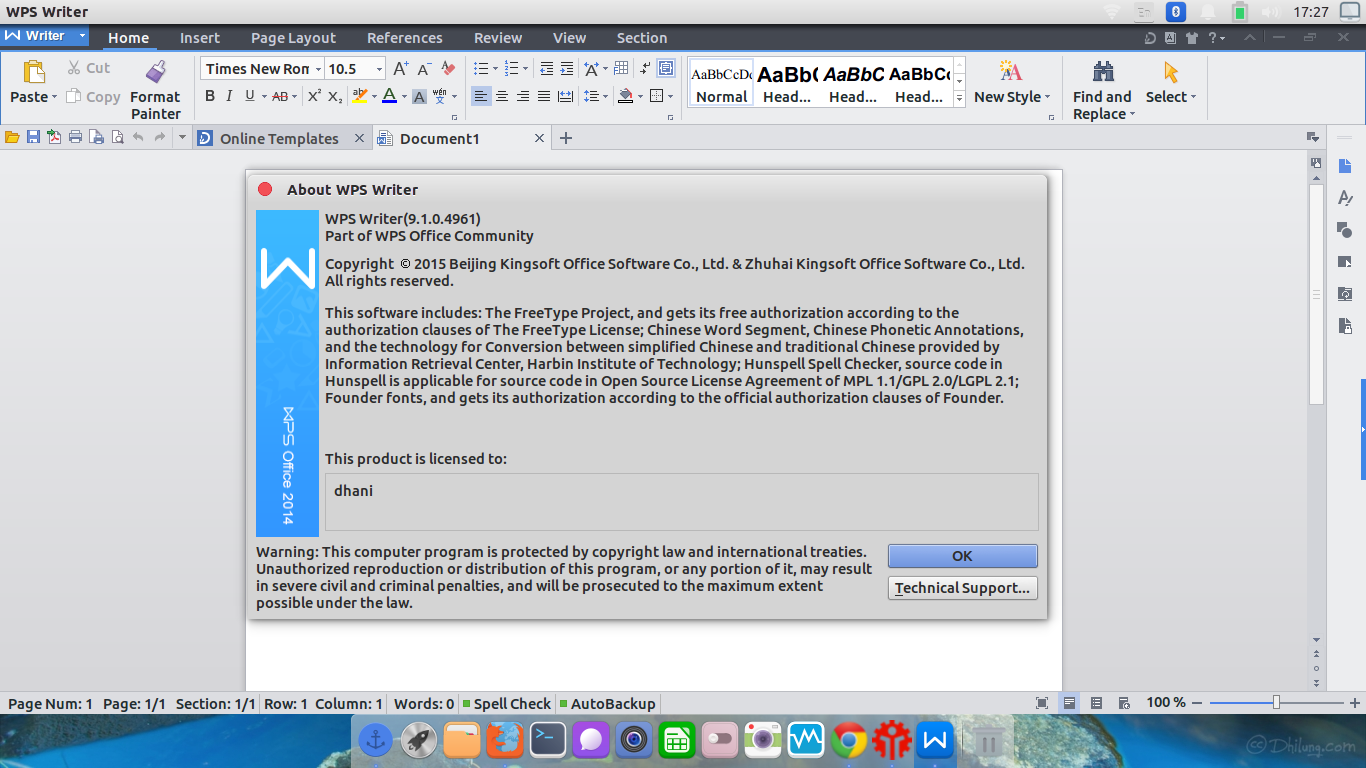
Task: Close the Document1 tab
Action: tap(540, 138)
